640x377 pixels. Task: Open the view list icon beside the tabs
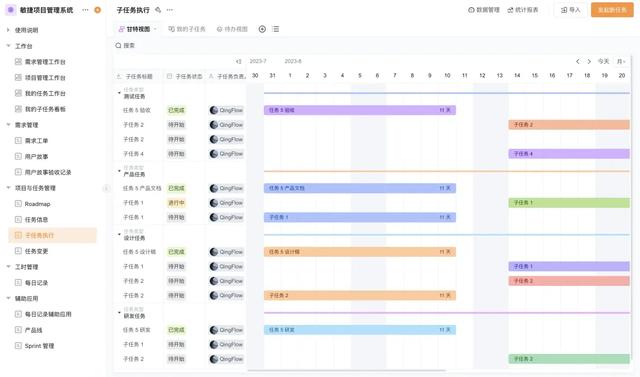(x=276, y=29)
